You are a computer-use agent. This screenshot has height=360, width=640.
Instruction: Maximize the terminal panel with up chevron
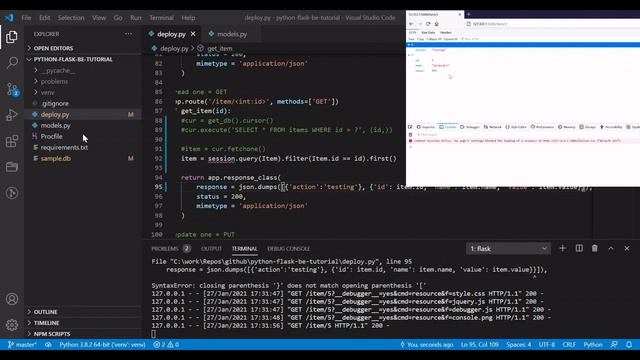611,248
